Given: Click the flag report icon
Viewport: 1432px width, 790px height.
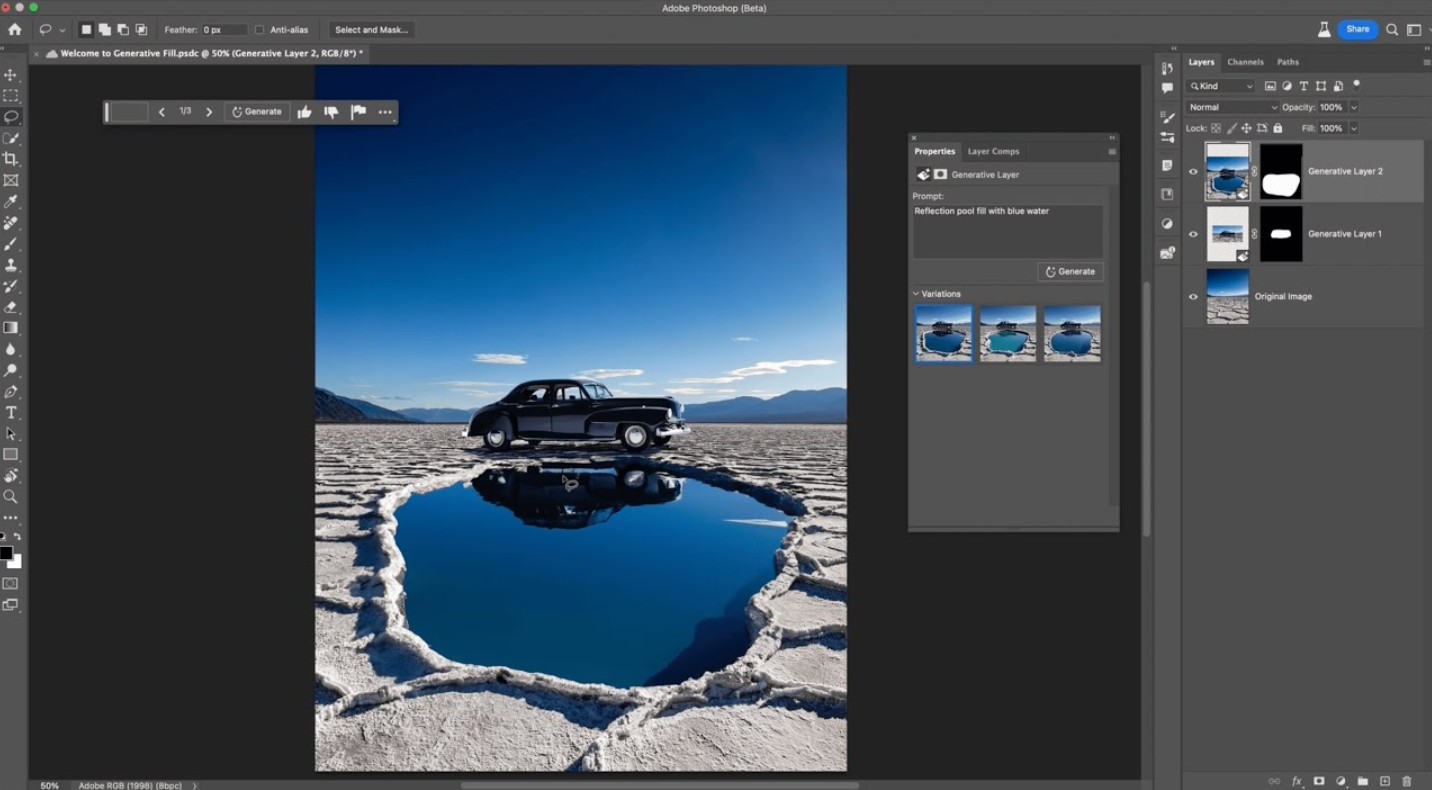Looking at the screenshot, I should click(358, 112).
